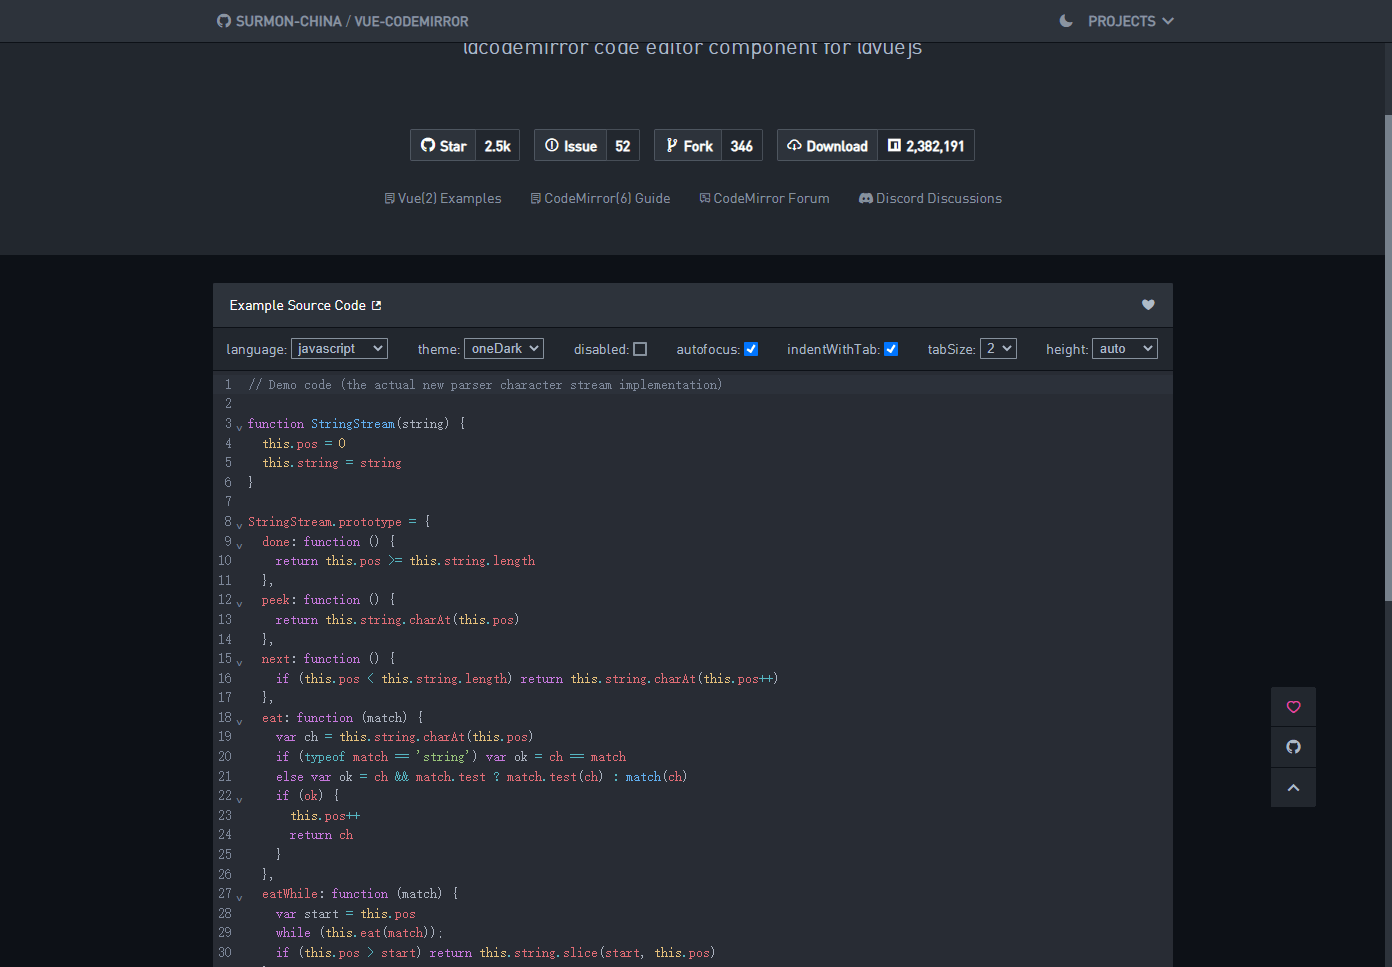Click the GitHub side floating button
1392x967 pixels.
(1293, 747)
